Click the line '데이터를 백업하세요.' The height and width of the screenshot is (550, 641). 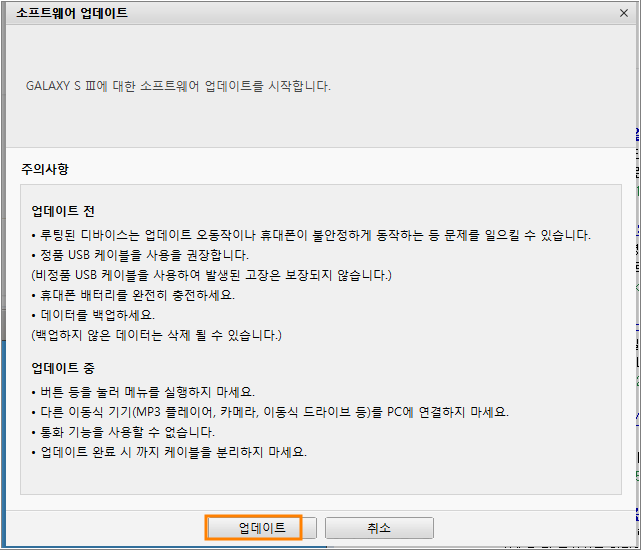coord(93,315)
